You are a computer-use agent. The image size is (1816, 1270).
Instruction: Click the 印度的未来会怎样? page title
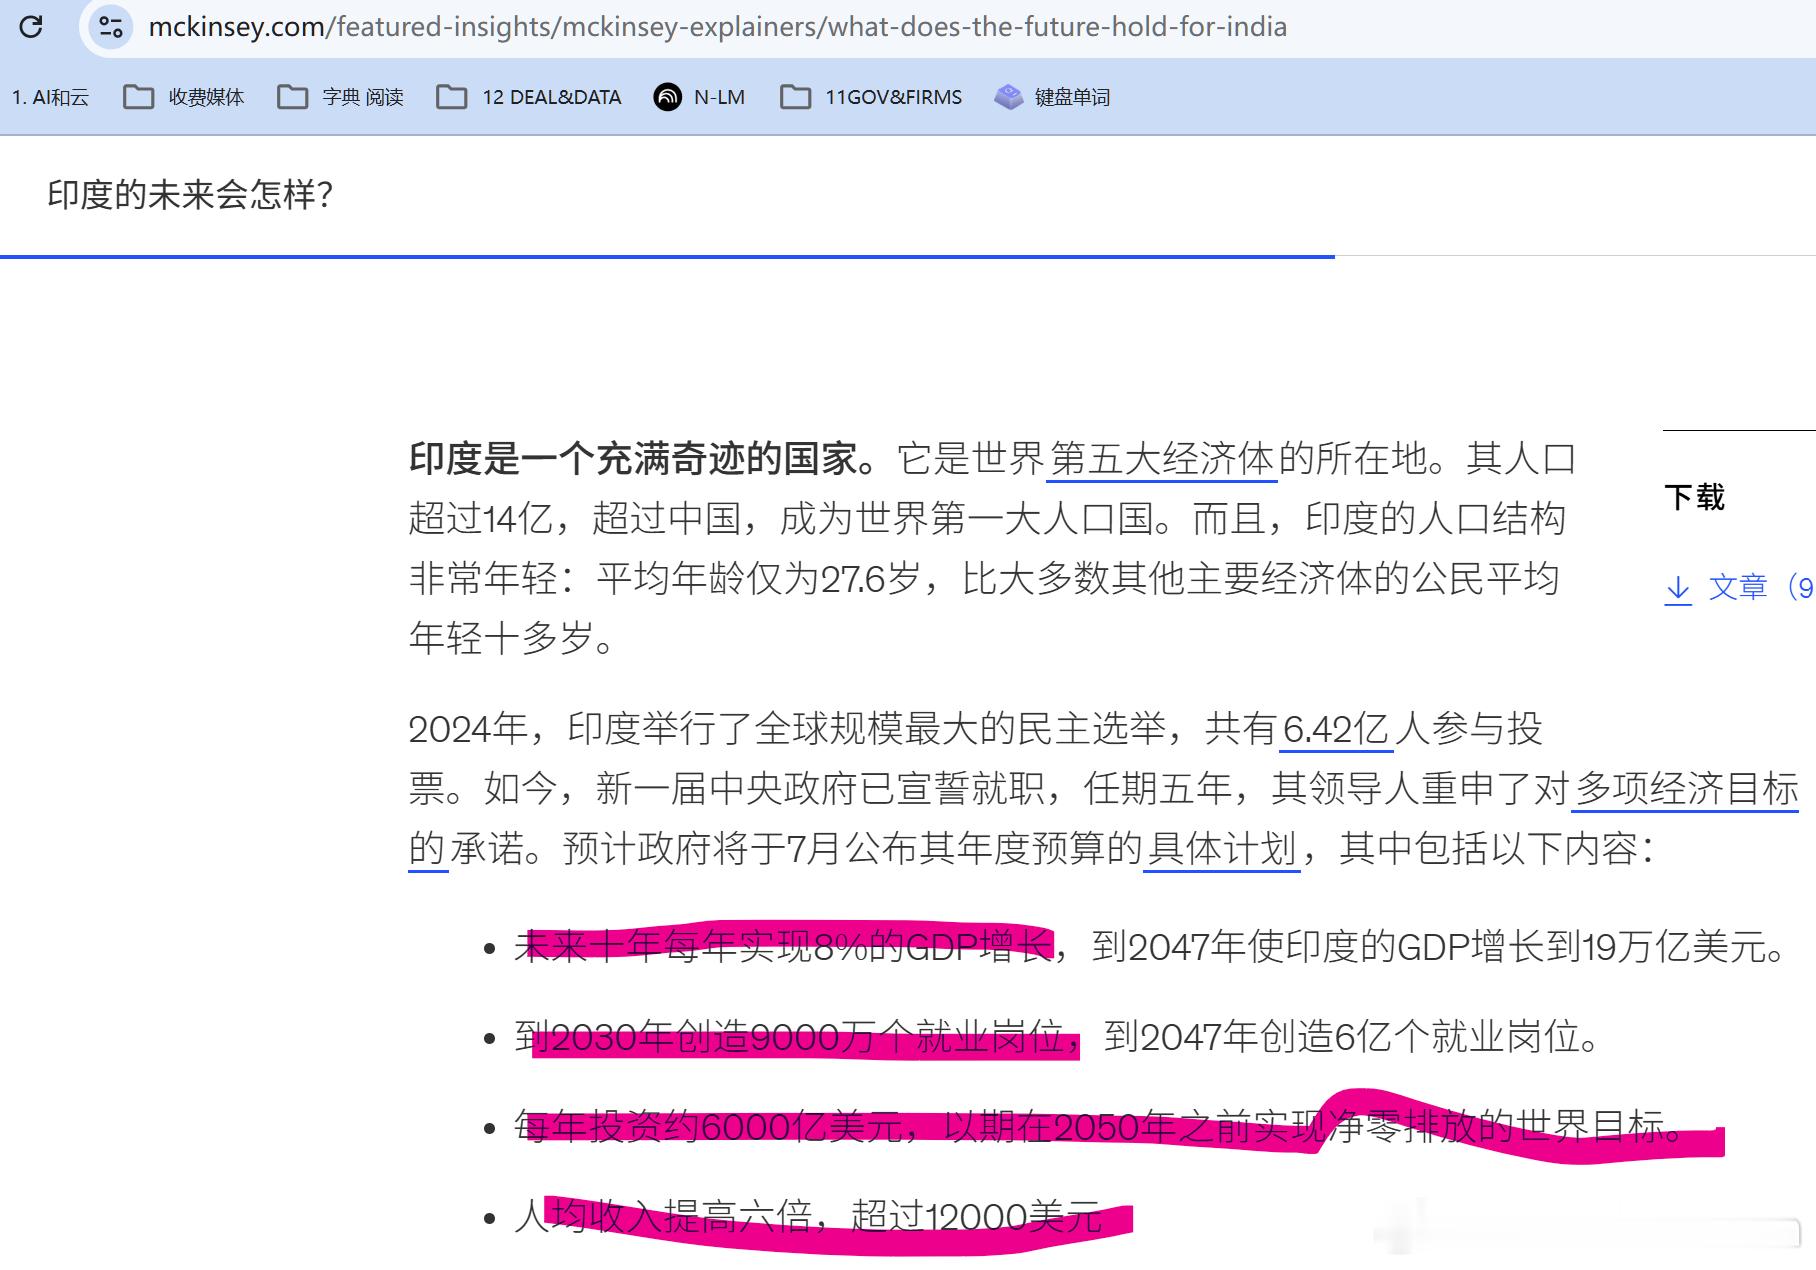190,195
